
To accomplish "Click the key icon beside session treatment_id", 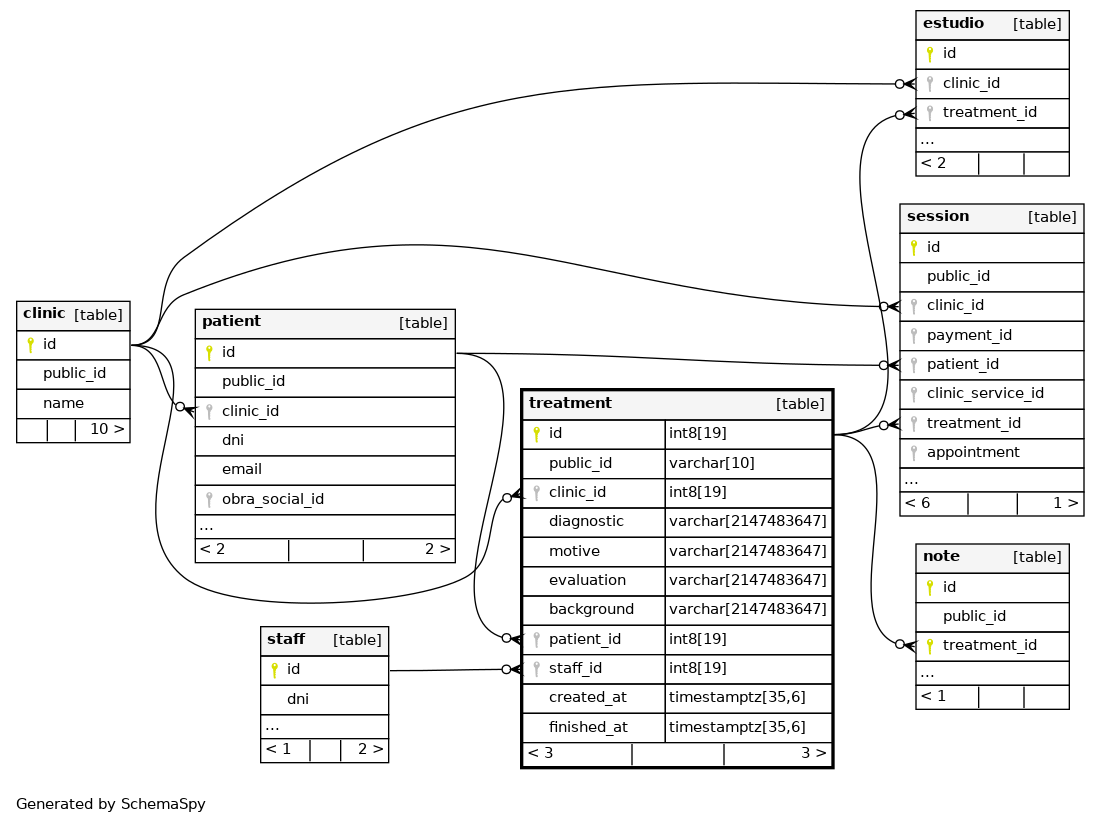I will click(x=913, y=424).
